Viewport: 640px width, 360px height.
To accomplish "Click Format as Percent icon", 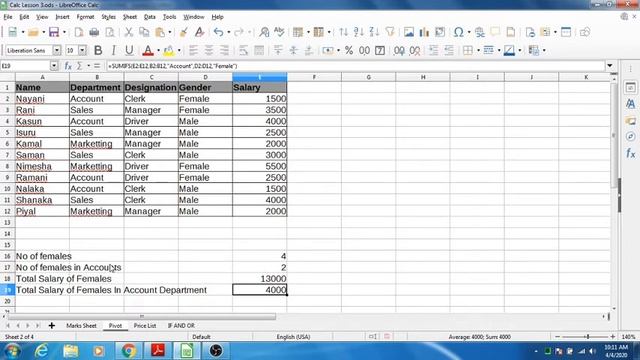I will coord(349,50).
